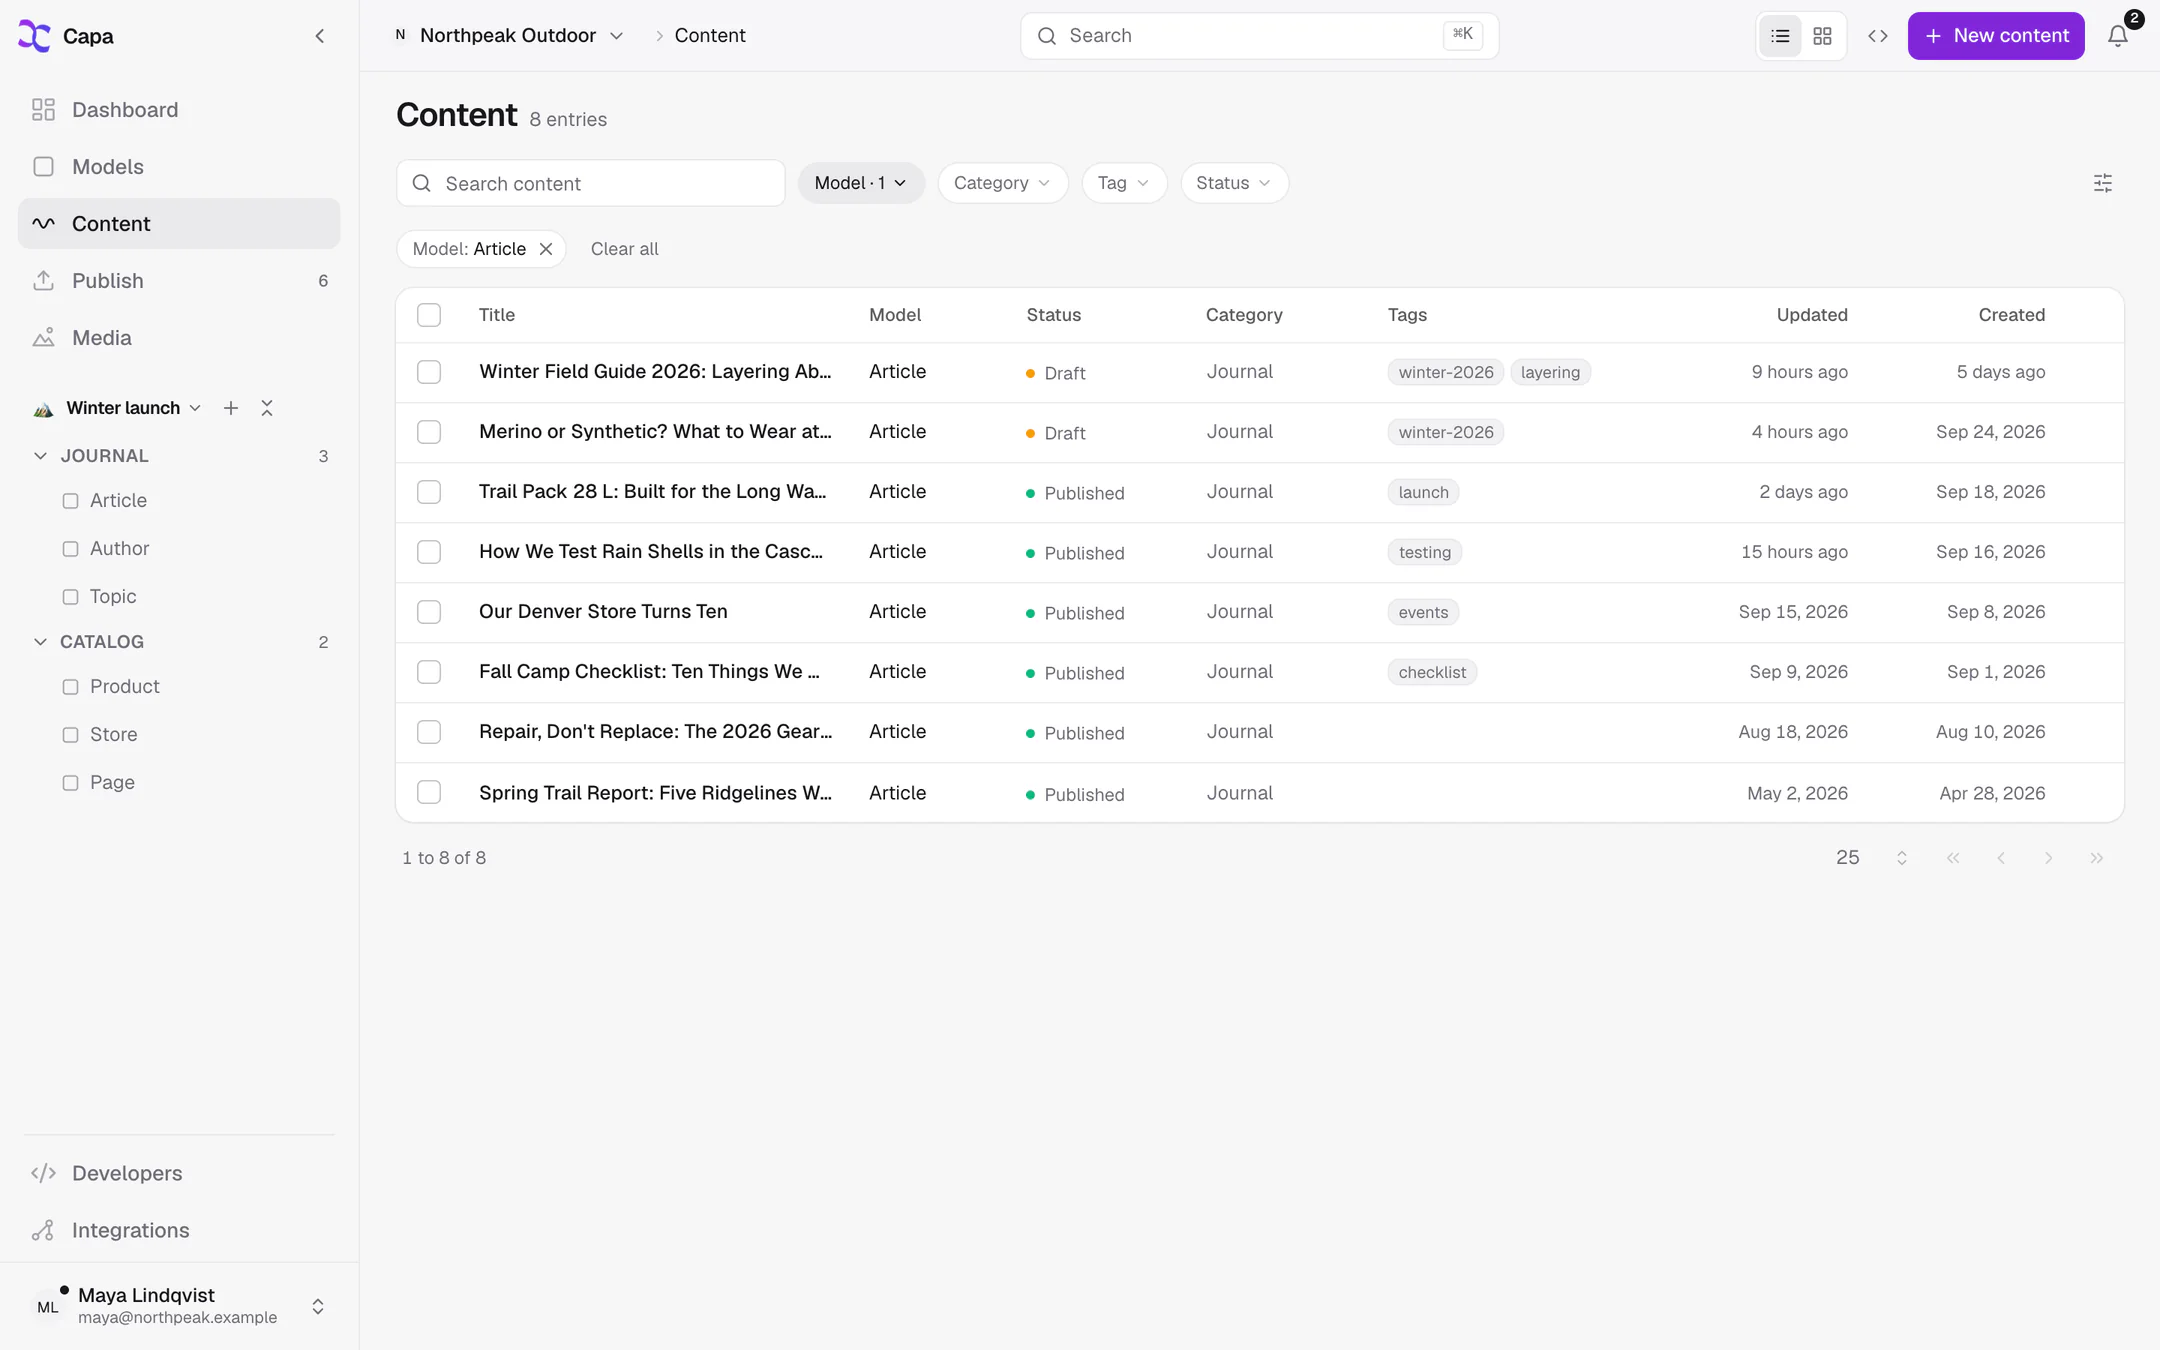This screenshot has height=1350, width=2160.
Task: Go to the next page arrow
Action: pos(2048,858)
